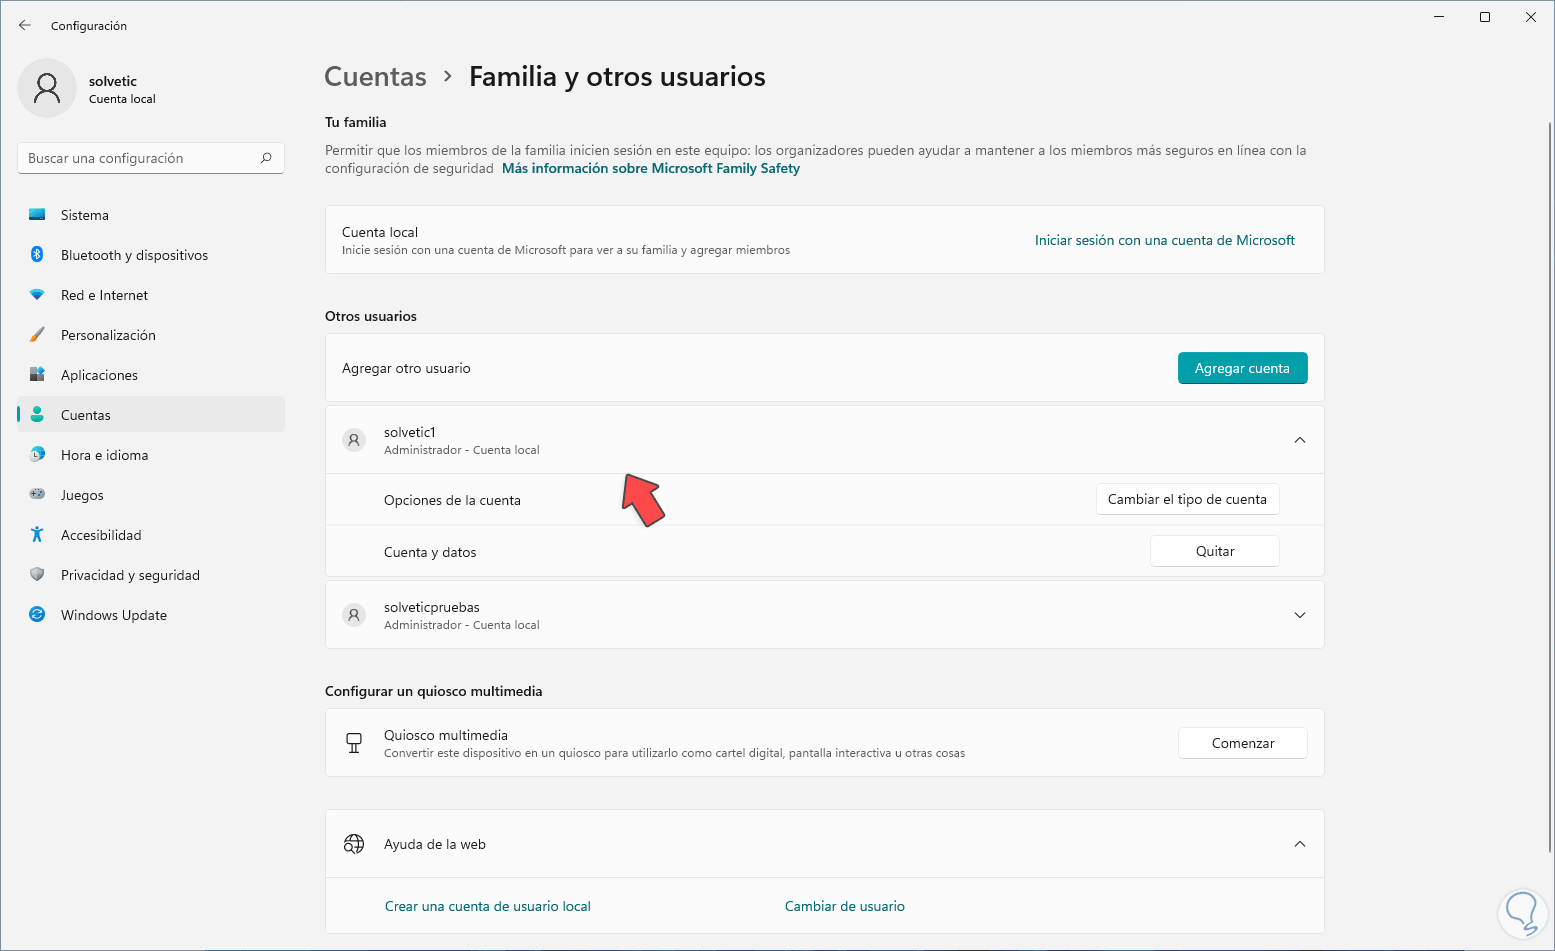Click the Privacidad y seguridad shield icon
The width and height of the screenshot is (1555, 951).
pyautogui.click(x=37, y=575)
